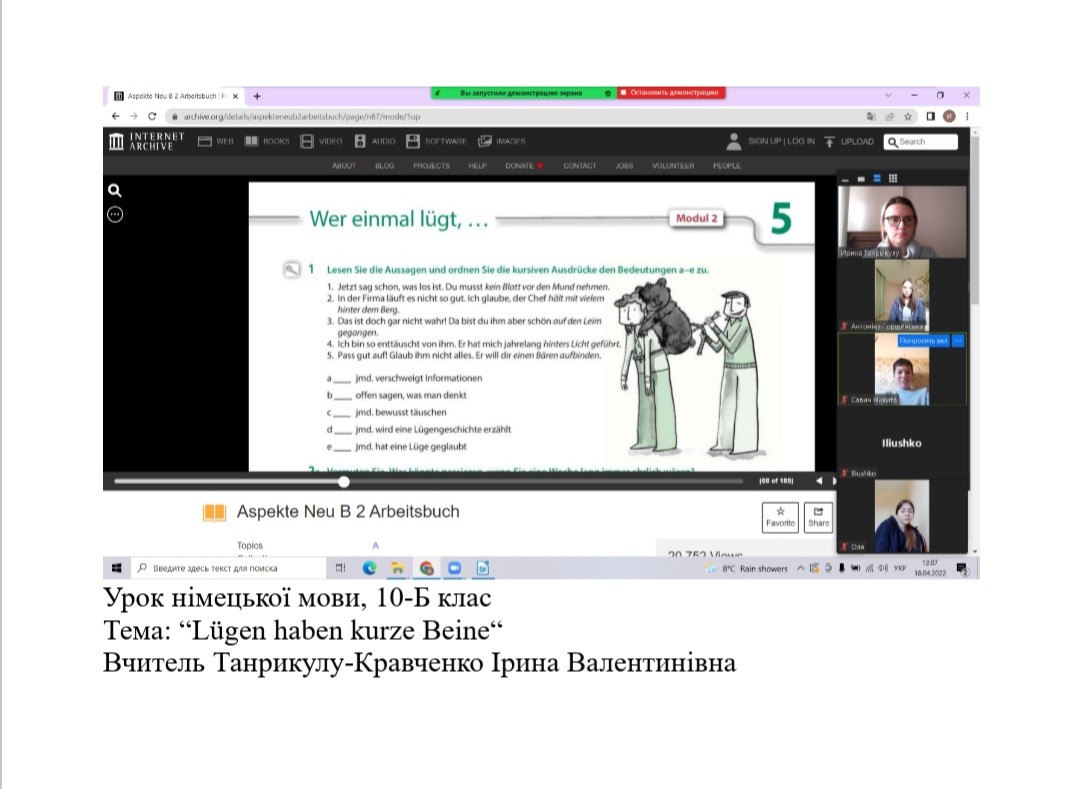1080x789 pixels.
Task: Click the Share button
Action: pyautogui.click(x=818, y=516)
